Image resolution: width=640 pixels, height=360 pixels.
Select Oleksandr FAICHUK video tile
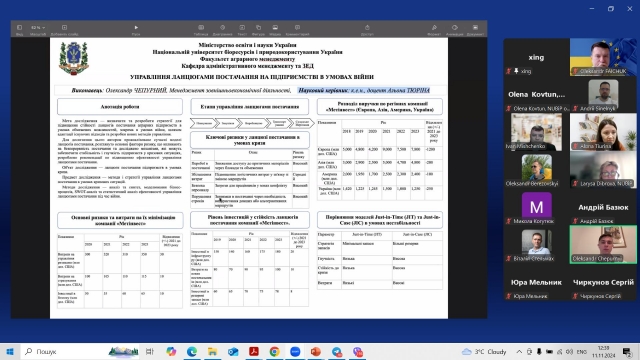point(603,57)
